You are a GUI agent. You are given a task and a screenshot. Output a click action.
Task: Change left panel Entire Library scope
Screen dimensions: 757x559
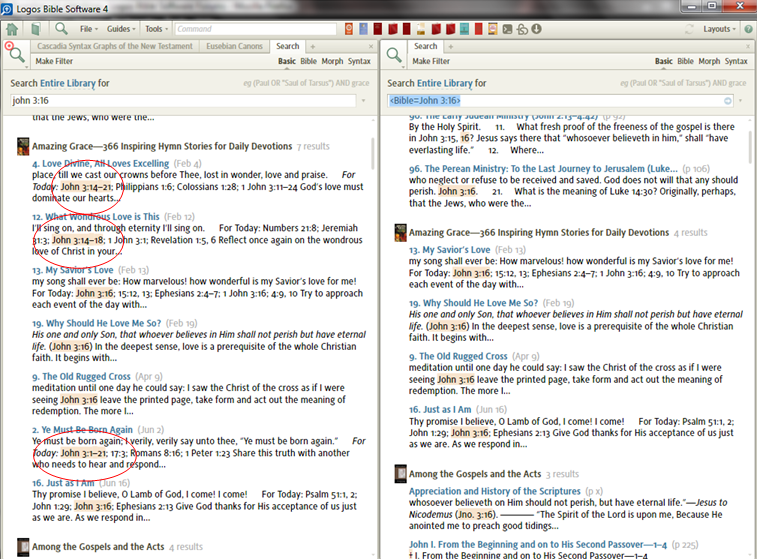coord(68,83)
